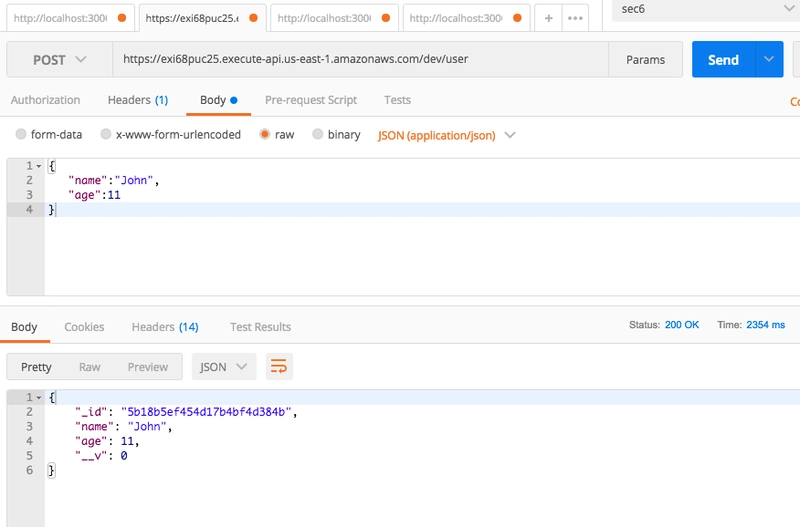Collapse response JSON at line 1
The image size is (800, 527).
39,397
